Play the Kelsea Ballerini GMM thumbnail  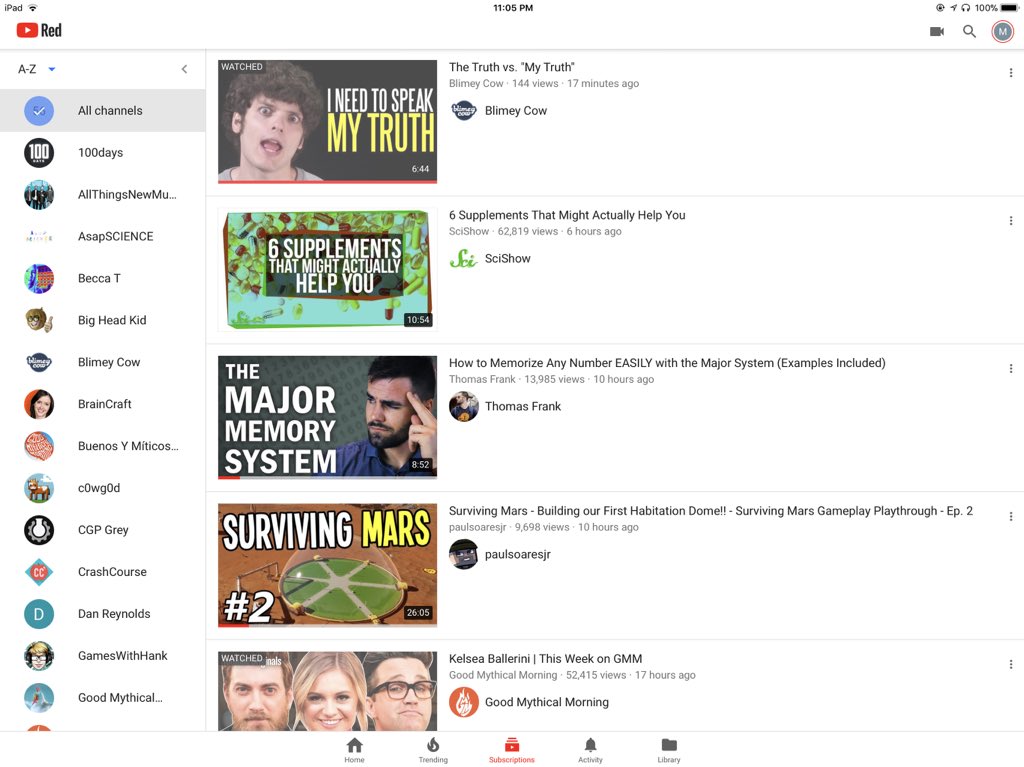327,691
